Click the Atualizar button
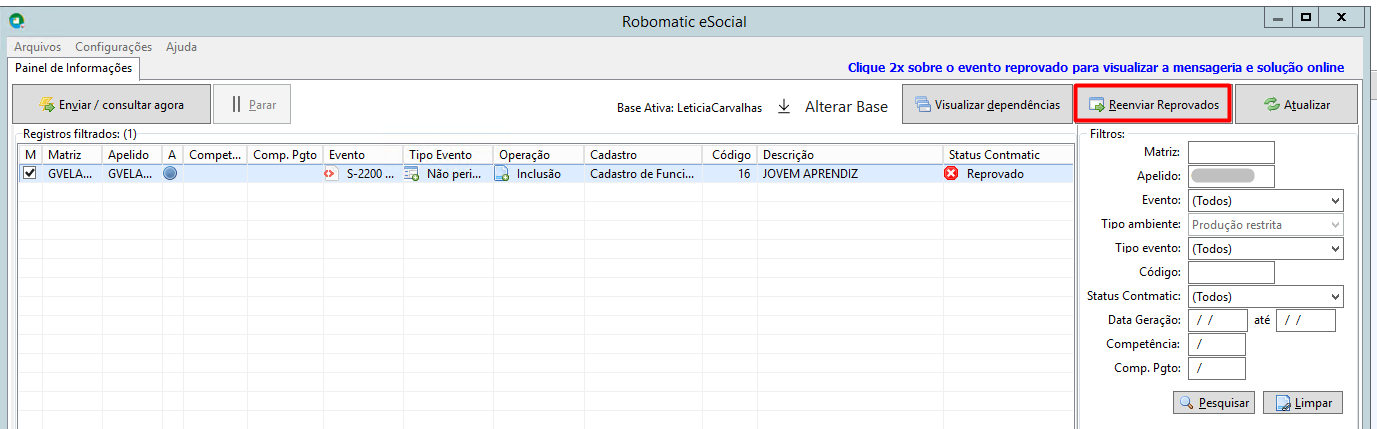 (x=1296, y=104)
